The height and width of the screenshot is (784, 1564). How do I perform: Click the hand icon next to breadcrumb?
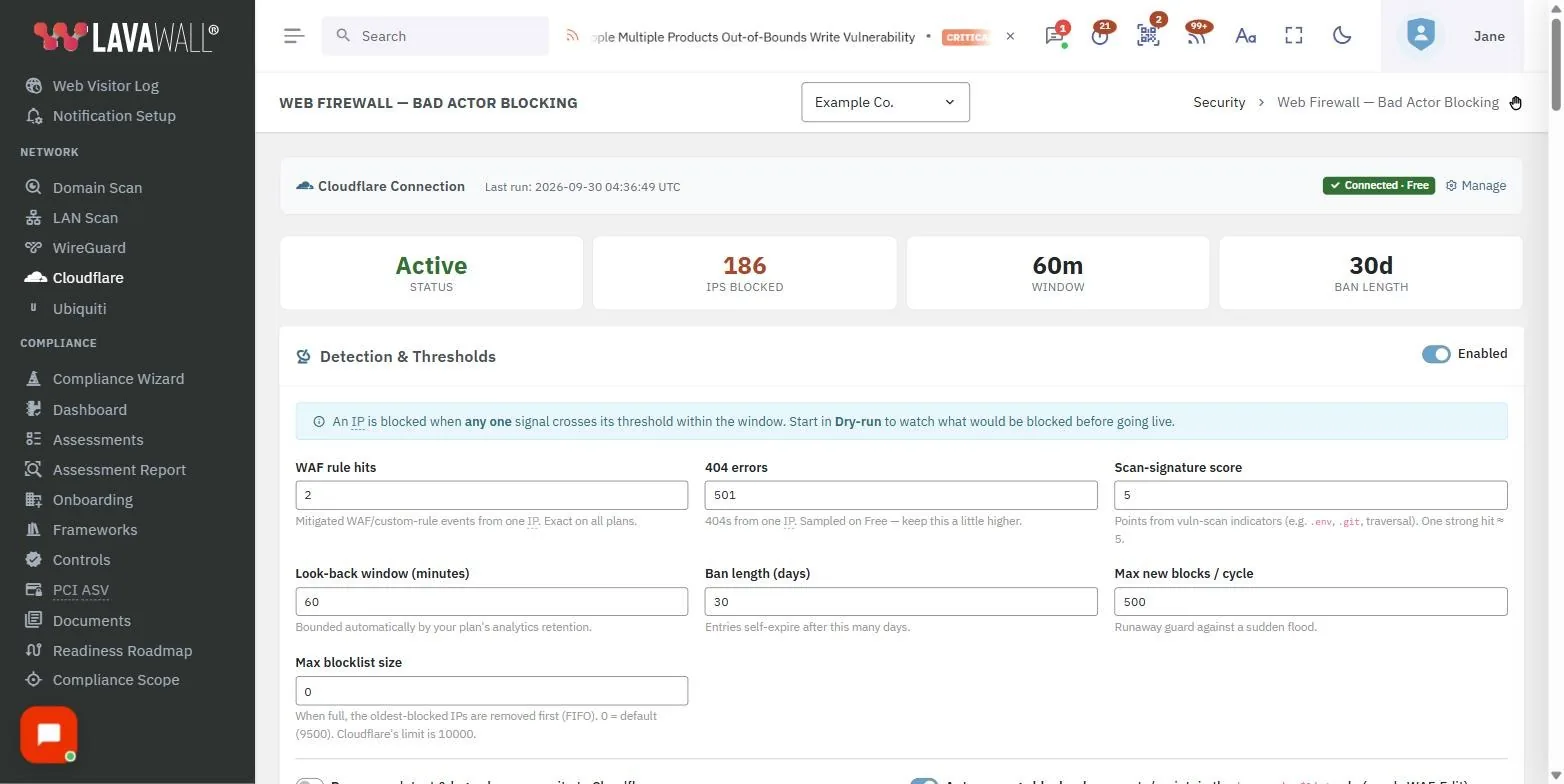click(x=1516, y=103)
